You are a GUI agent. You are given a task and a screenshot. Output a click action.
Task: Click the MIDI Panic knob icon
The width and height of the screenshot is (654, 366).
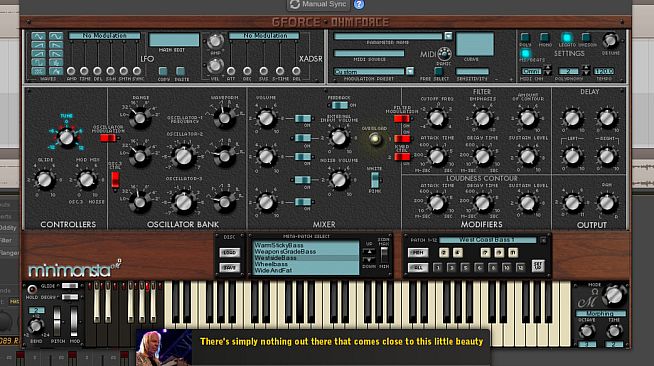[x=445, y=54]
